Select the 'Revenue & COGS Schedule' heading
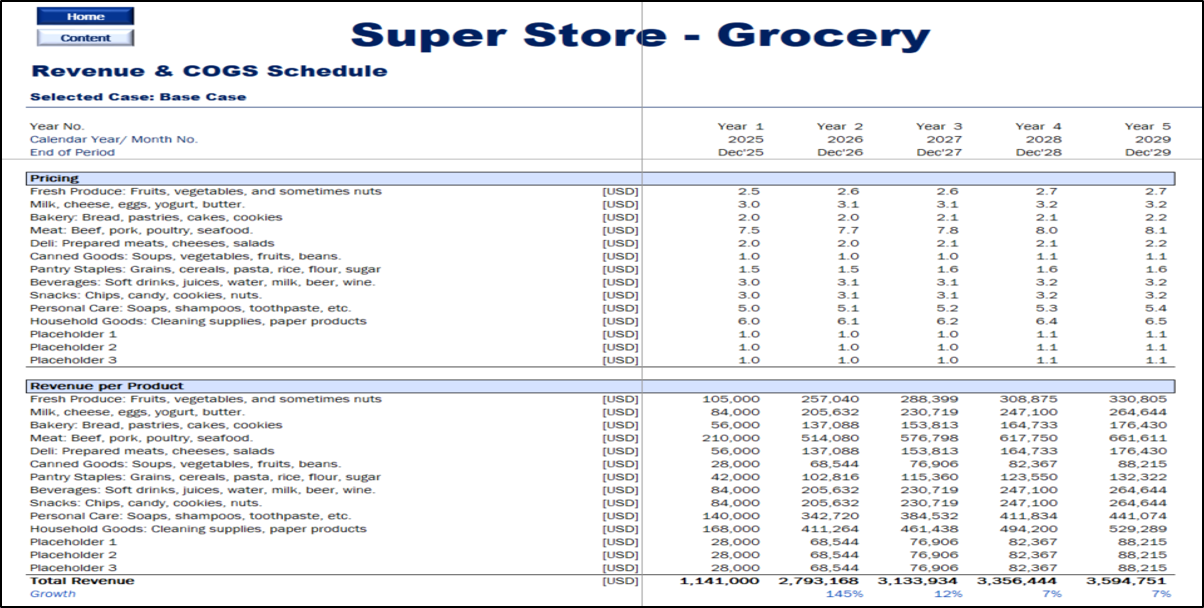Image resolution: width=1204 pixels, height=608 pixels. point(209,71)
